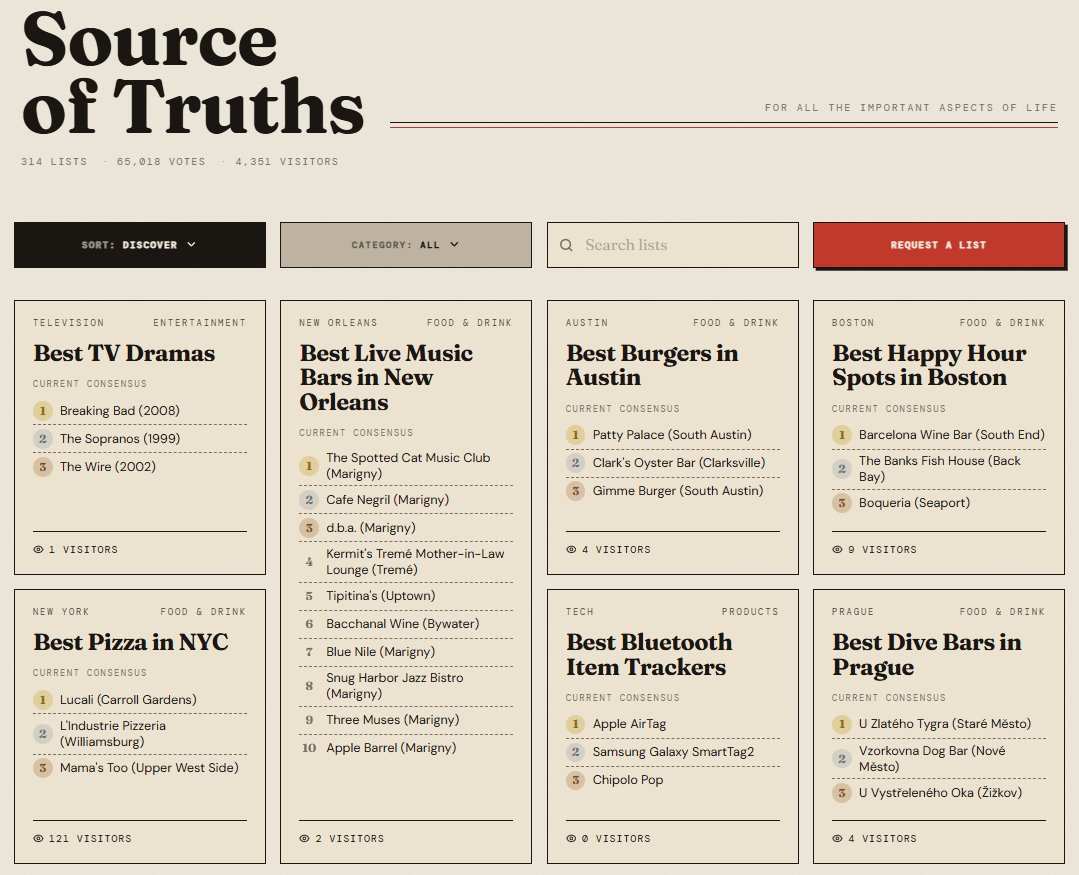Viewport: 1079px width, 875px height.
Task: Select the Chipolo Pop entry
Action: 673,780
